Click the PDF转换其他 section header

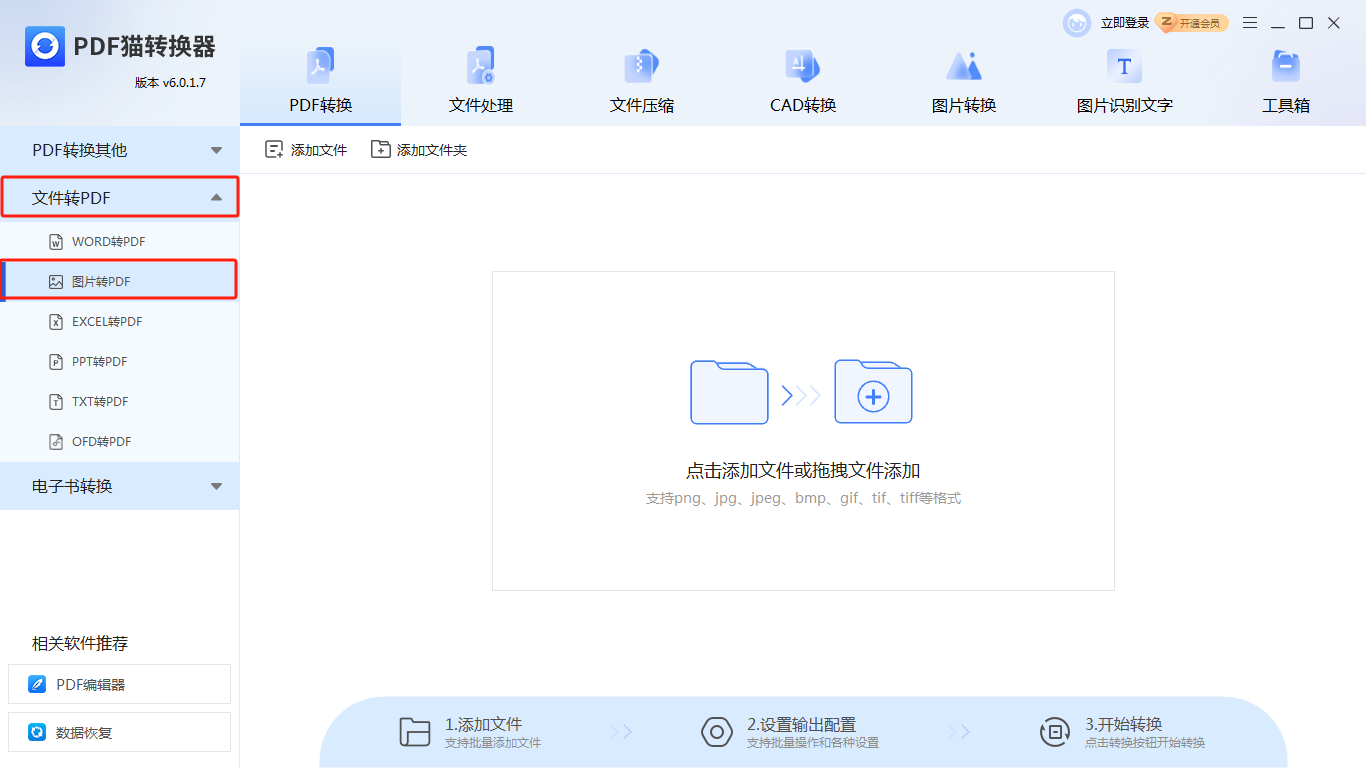(x=119, y=150)
